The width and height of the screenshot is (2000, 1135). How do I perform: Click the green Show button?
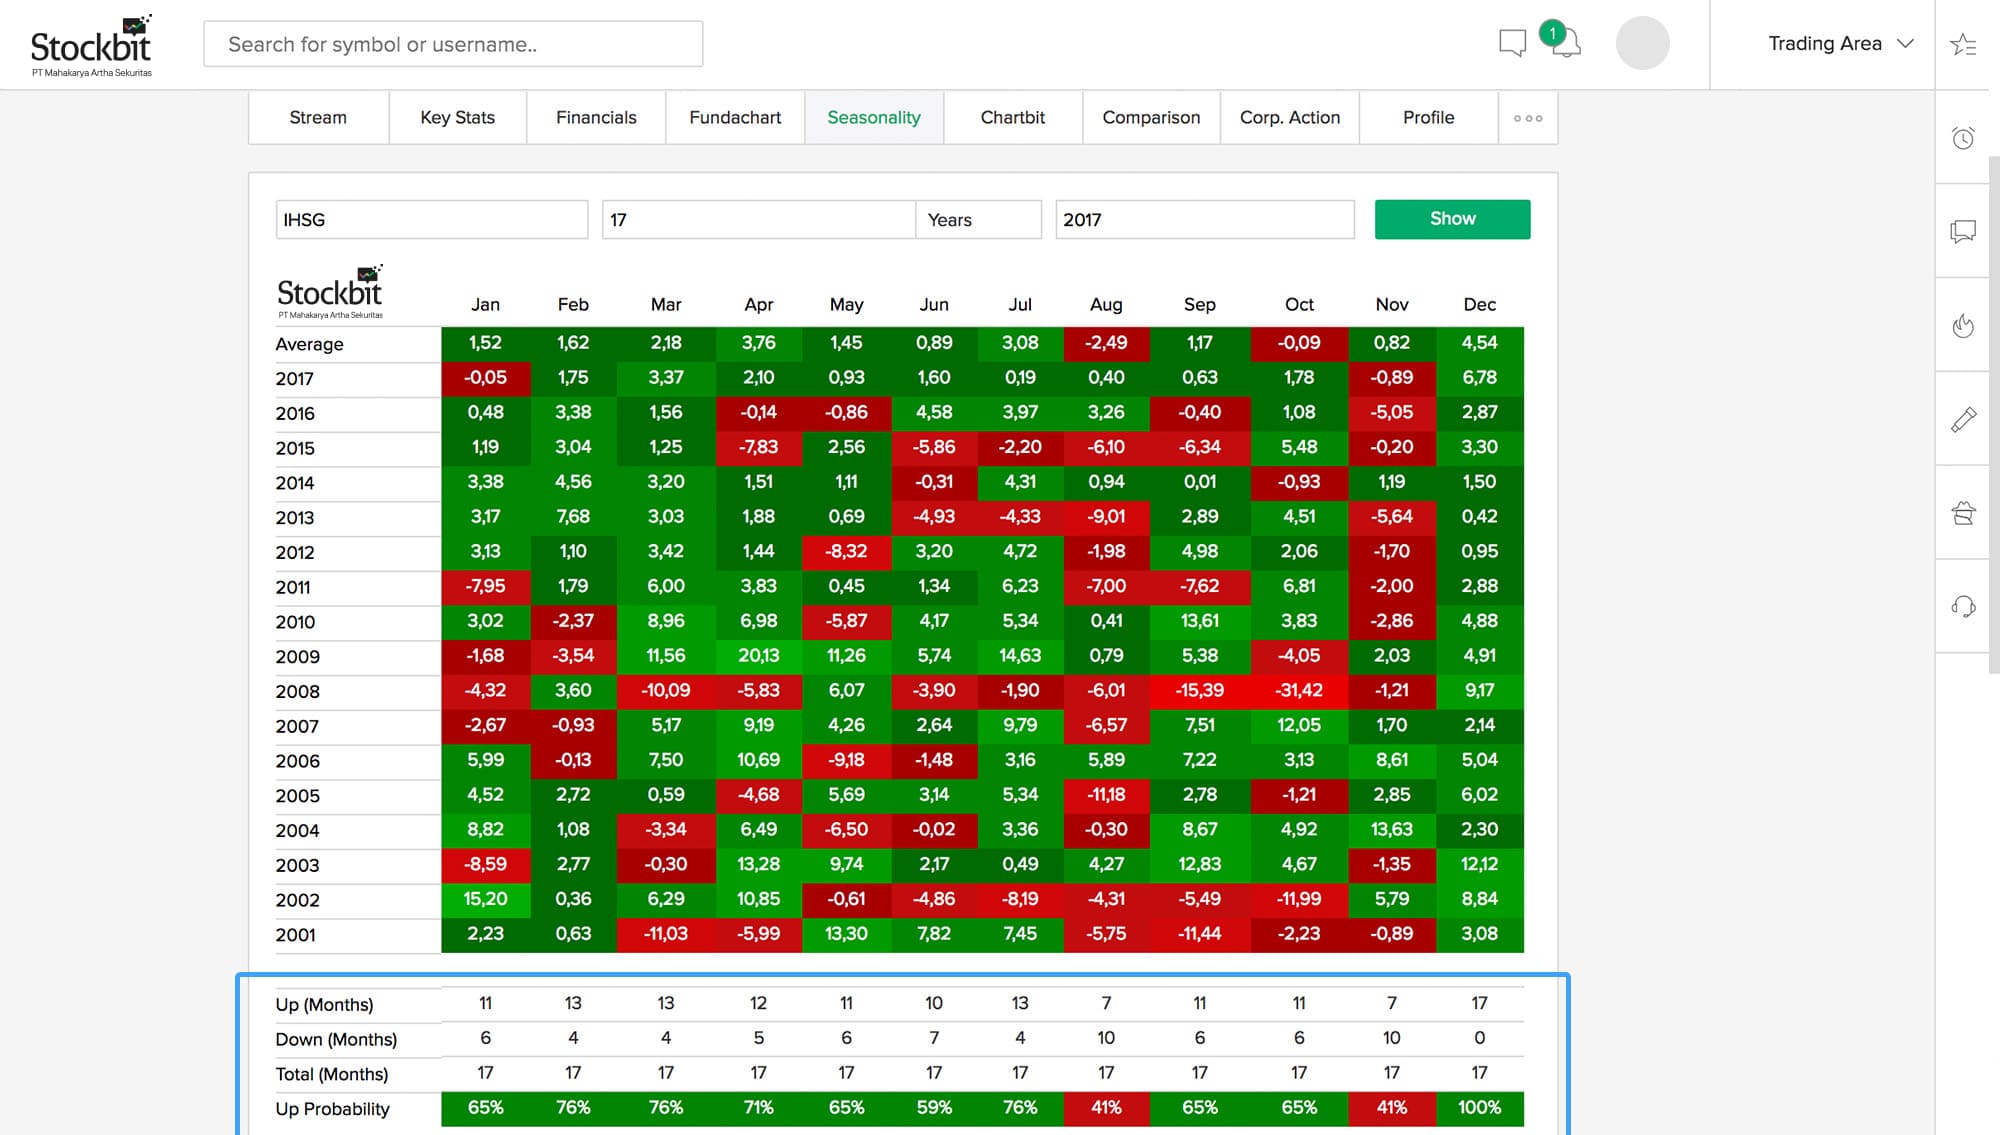(x=1452, y=219)
